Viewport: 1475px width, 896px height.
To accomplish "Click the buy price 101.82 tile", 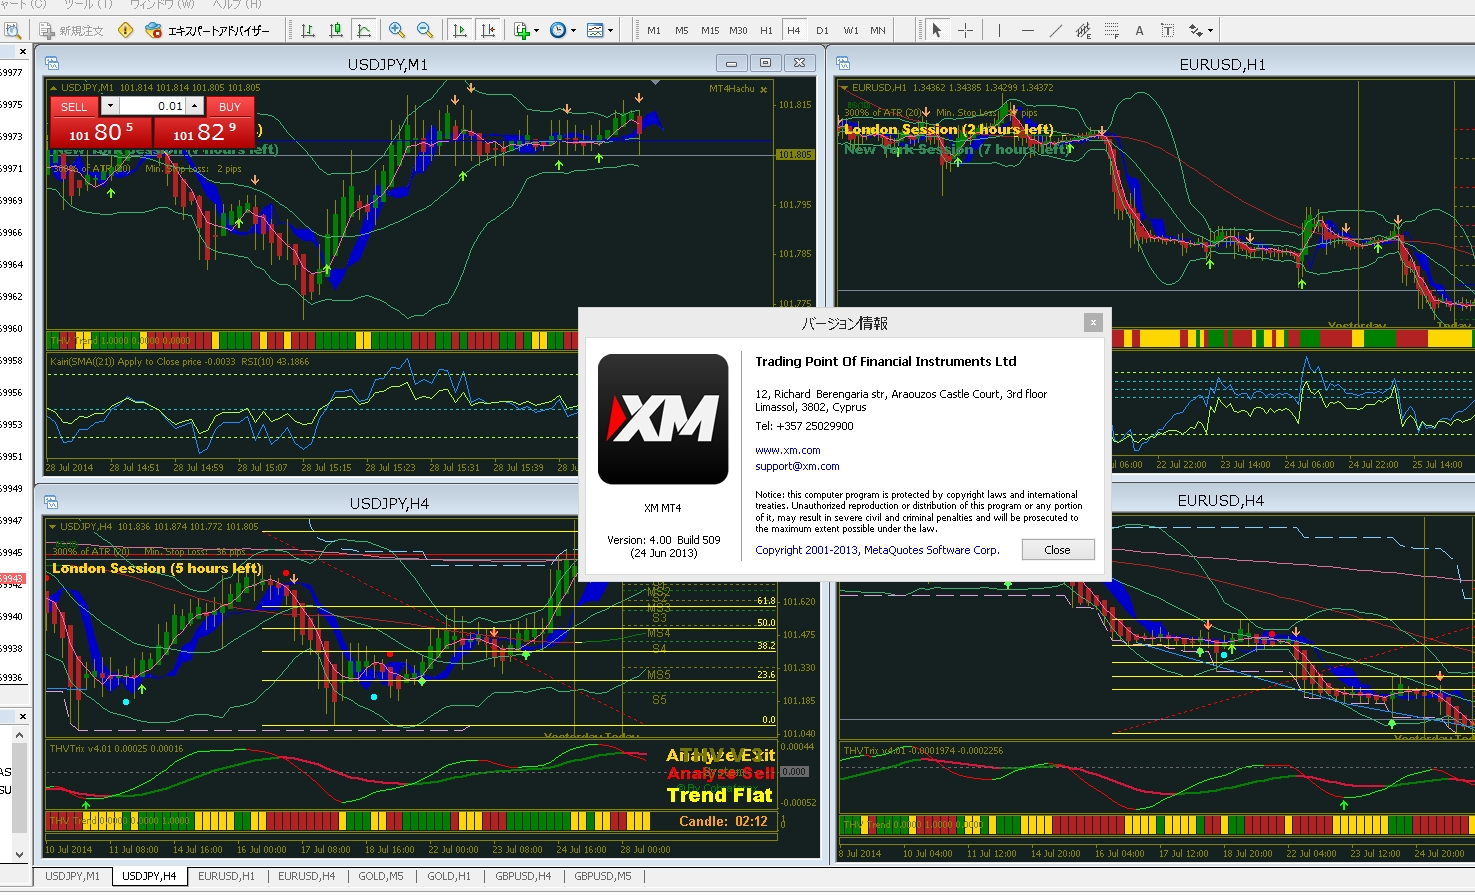I will 204,132.
